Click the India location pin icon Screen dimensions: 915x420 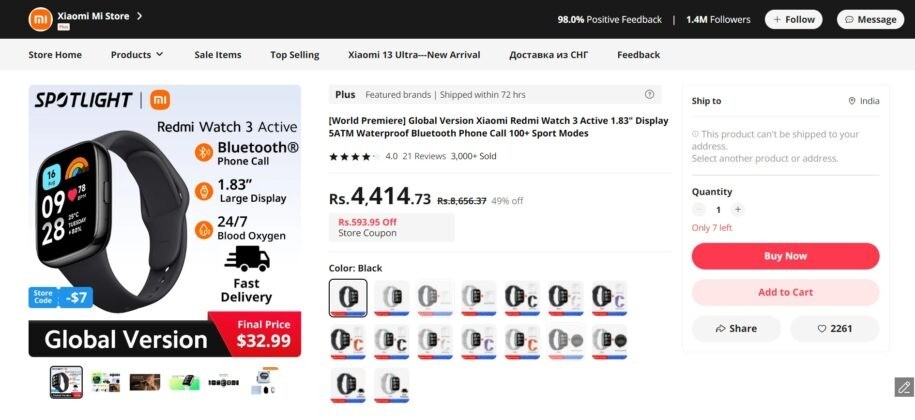(x=852, y=101)
